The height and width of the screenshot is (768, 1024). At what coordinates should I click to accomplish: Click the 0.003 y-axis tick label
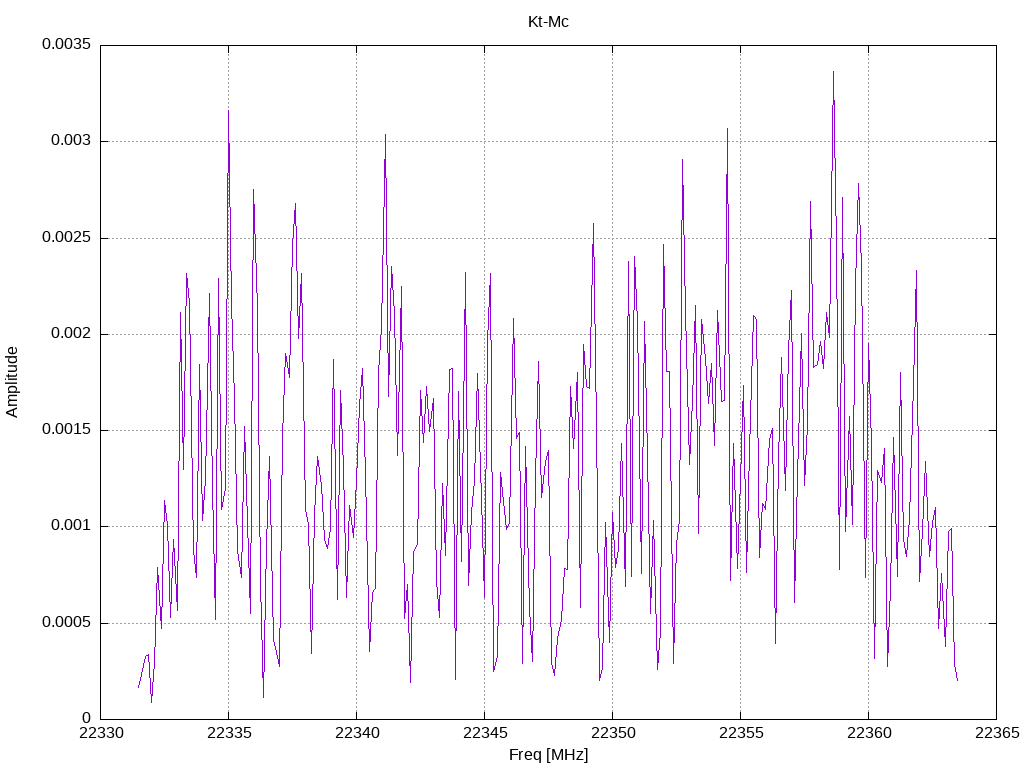tap(71, 141)
